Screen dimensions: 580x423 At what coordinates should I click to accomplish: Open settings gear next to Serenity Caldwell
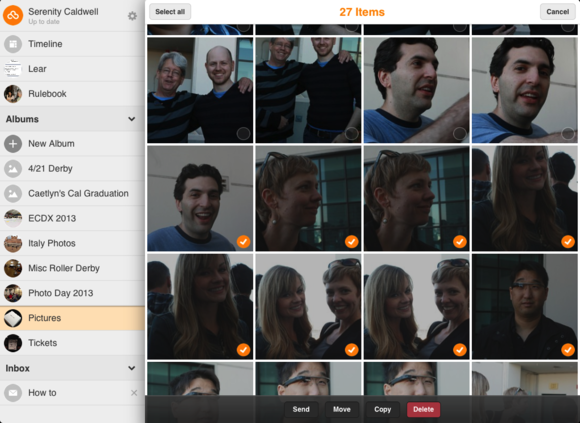click(132, 16)
